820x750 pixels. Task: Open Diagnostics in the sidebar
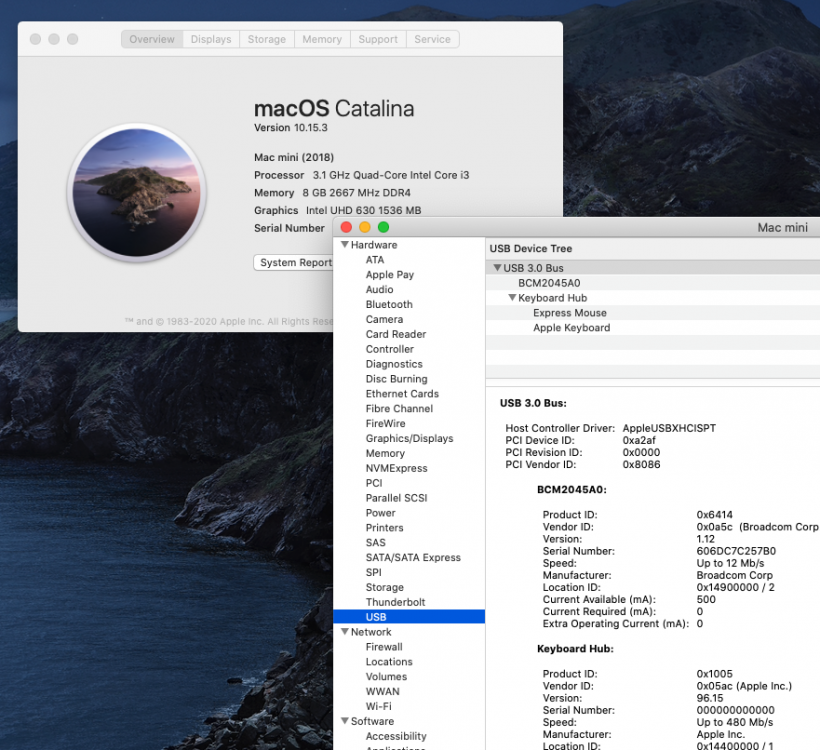394,364
